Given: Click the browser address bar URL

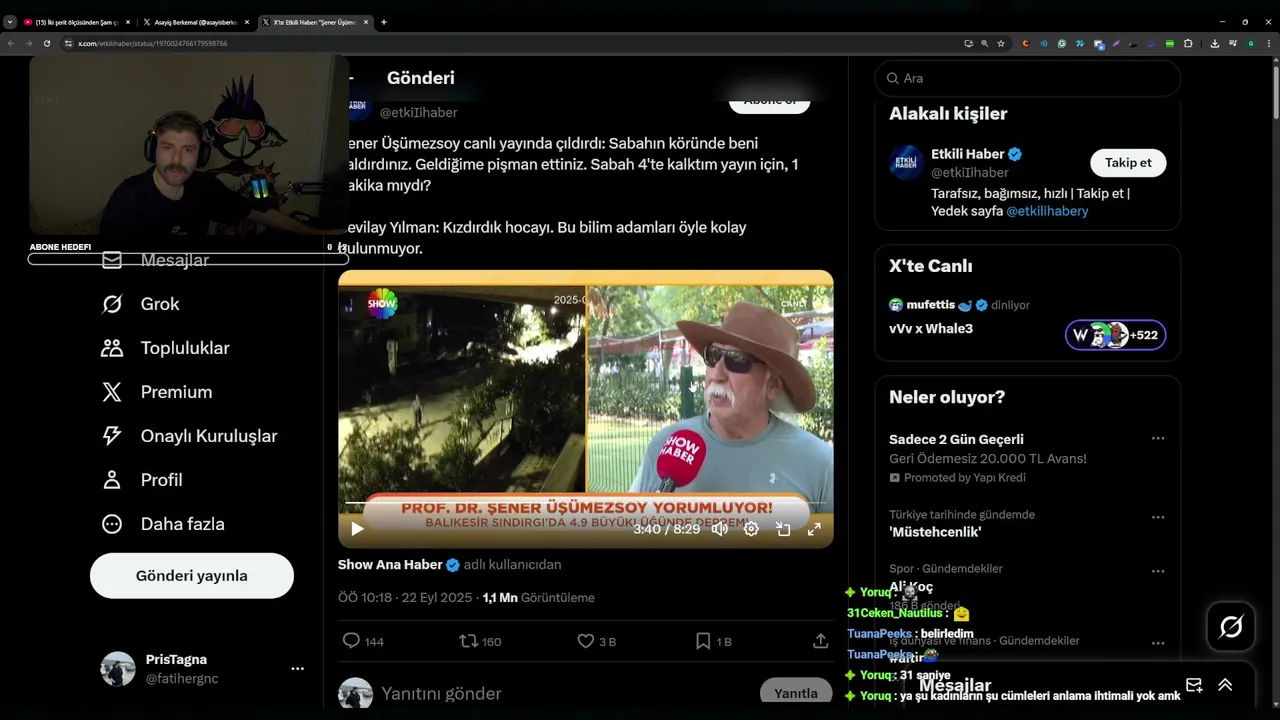Looking at the screenshot, I should (x=152, y=44).
